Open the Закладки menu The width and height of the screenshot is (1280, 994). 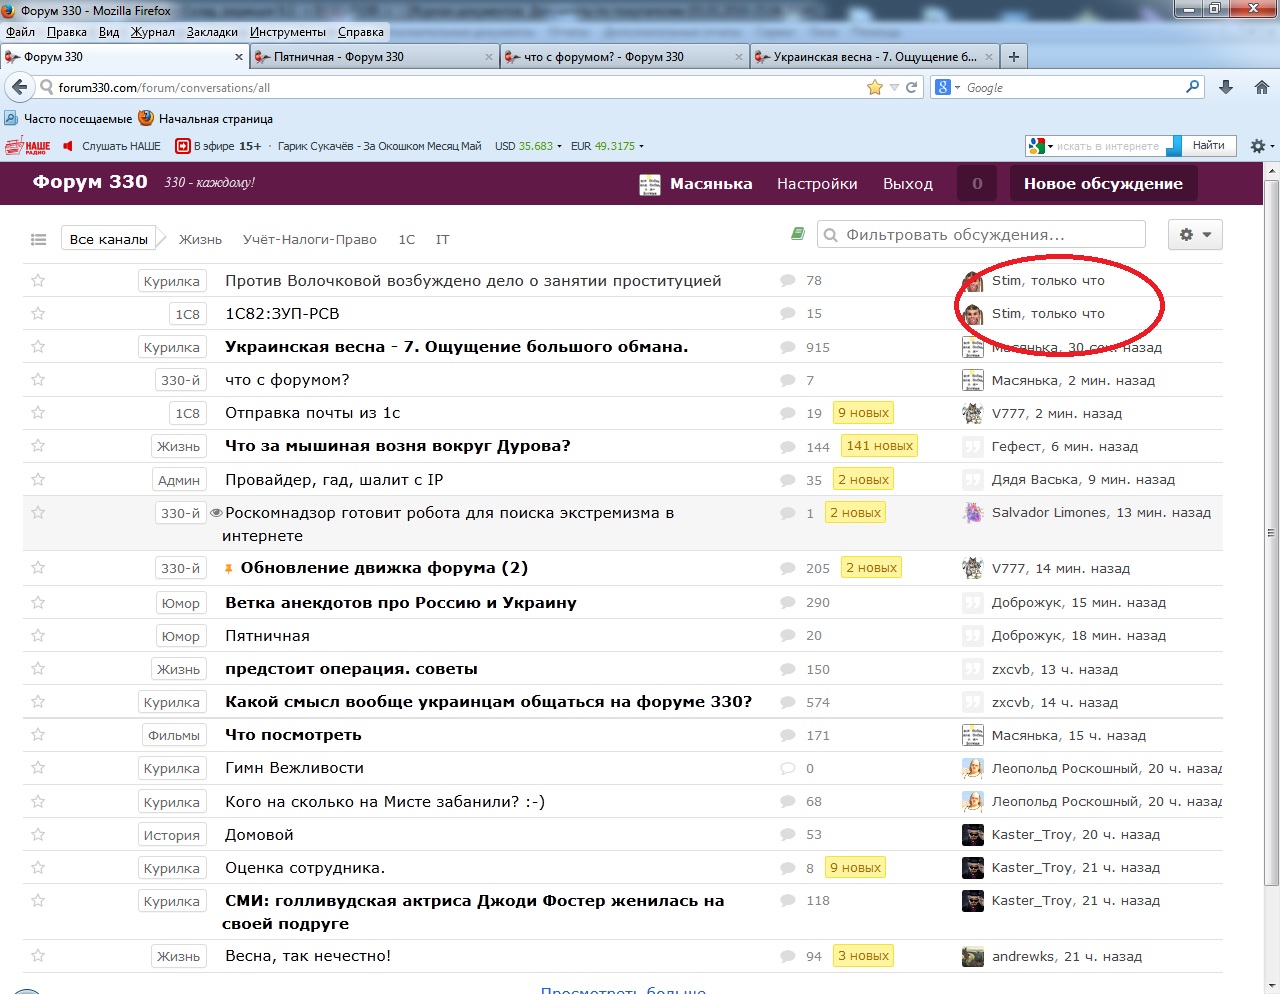(x=212, y=32)
